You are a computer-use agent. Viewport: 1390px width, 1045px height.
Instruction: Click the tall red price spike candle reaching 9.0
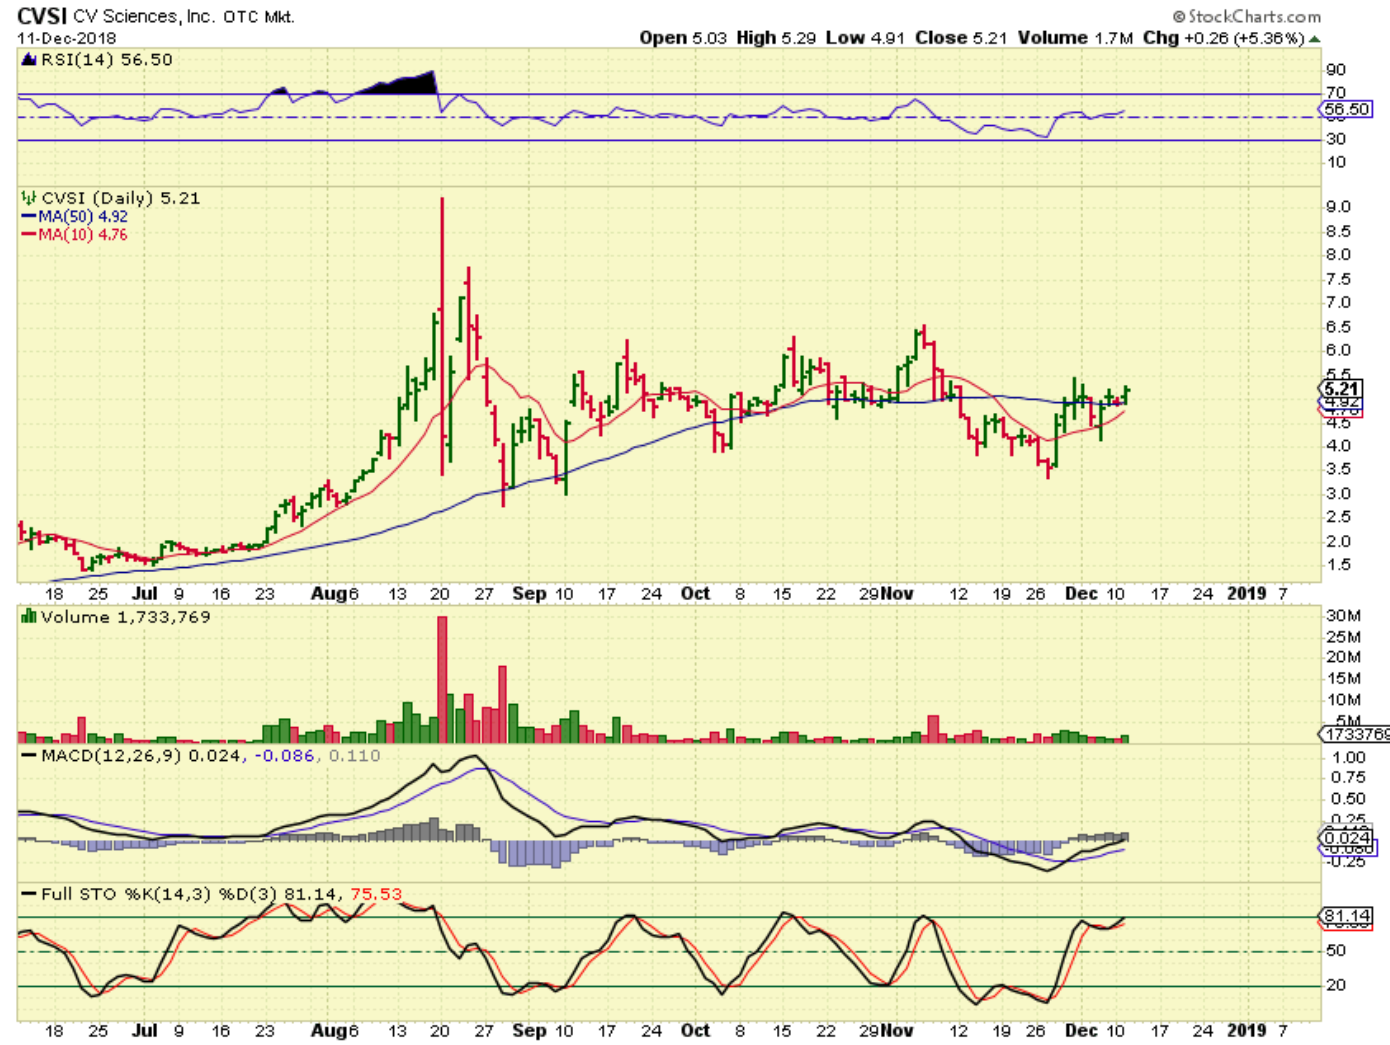[x=442, y=337]
